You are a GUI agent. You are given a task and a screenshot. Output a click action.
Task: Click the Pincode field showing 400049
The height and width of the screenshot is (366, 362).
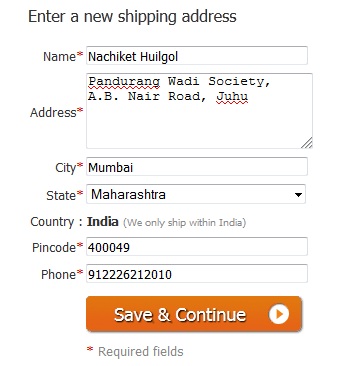tap(197, 247)
